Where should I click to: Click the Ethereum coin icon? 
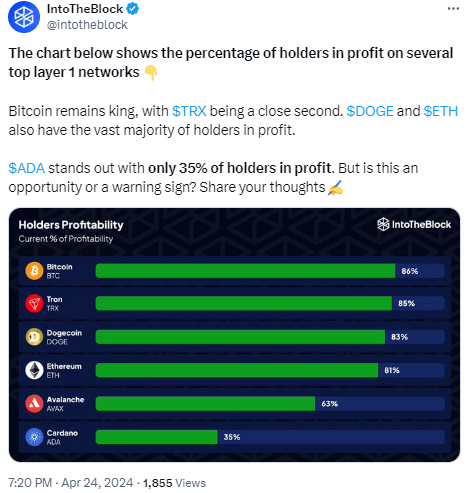[34, 370]
